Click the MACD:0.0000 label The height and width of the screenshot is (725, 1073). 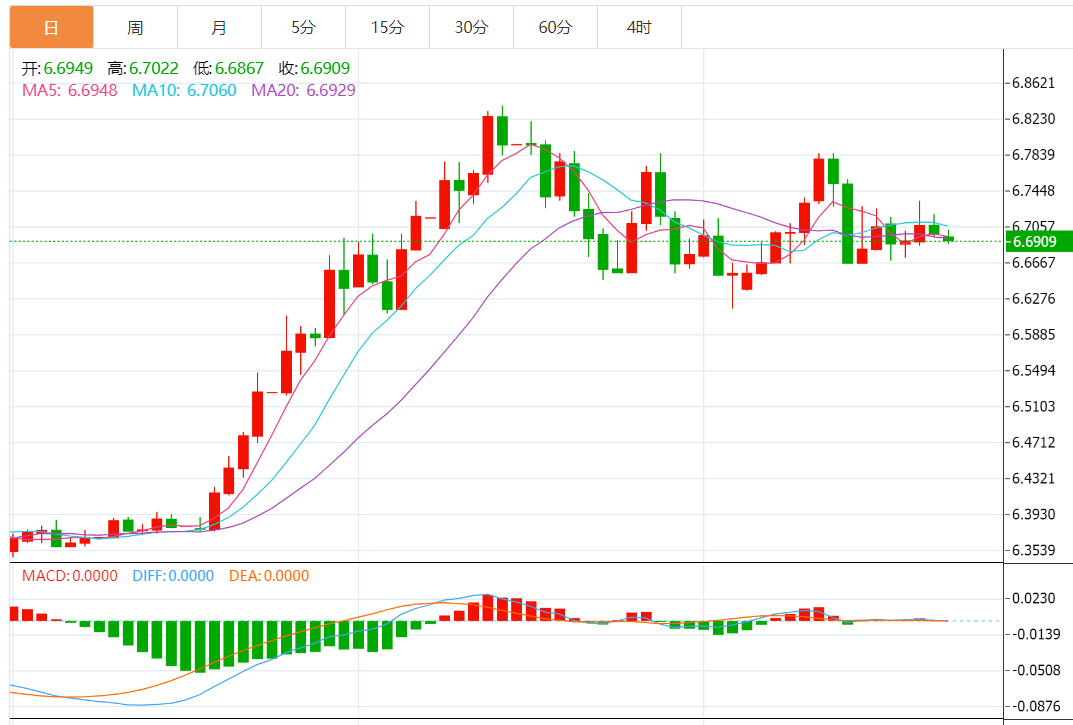[70, 576]
